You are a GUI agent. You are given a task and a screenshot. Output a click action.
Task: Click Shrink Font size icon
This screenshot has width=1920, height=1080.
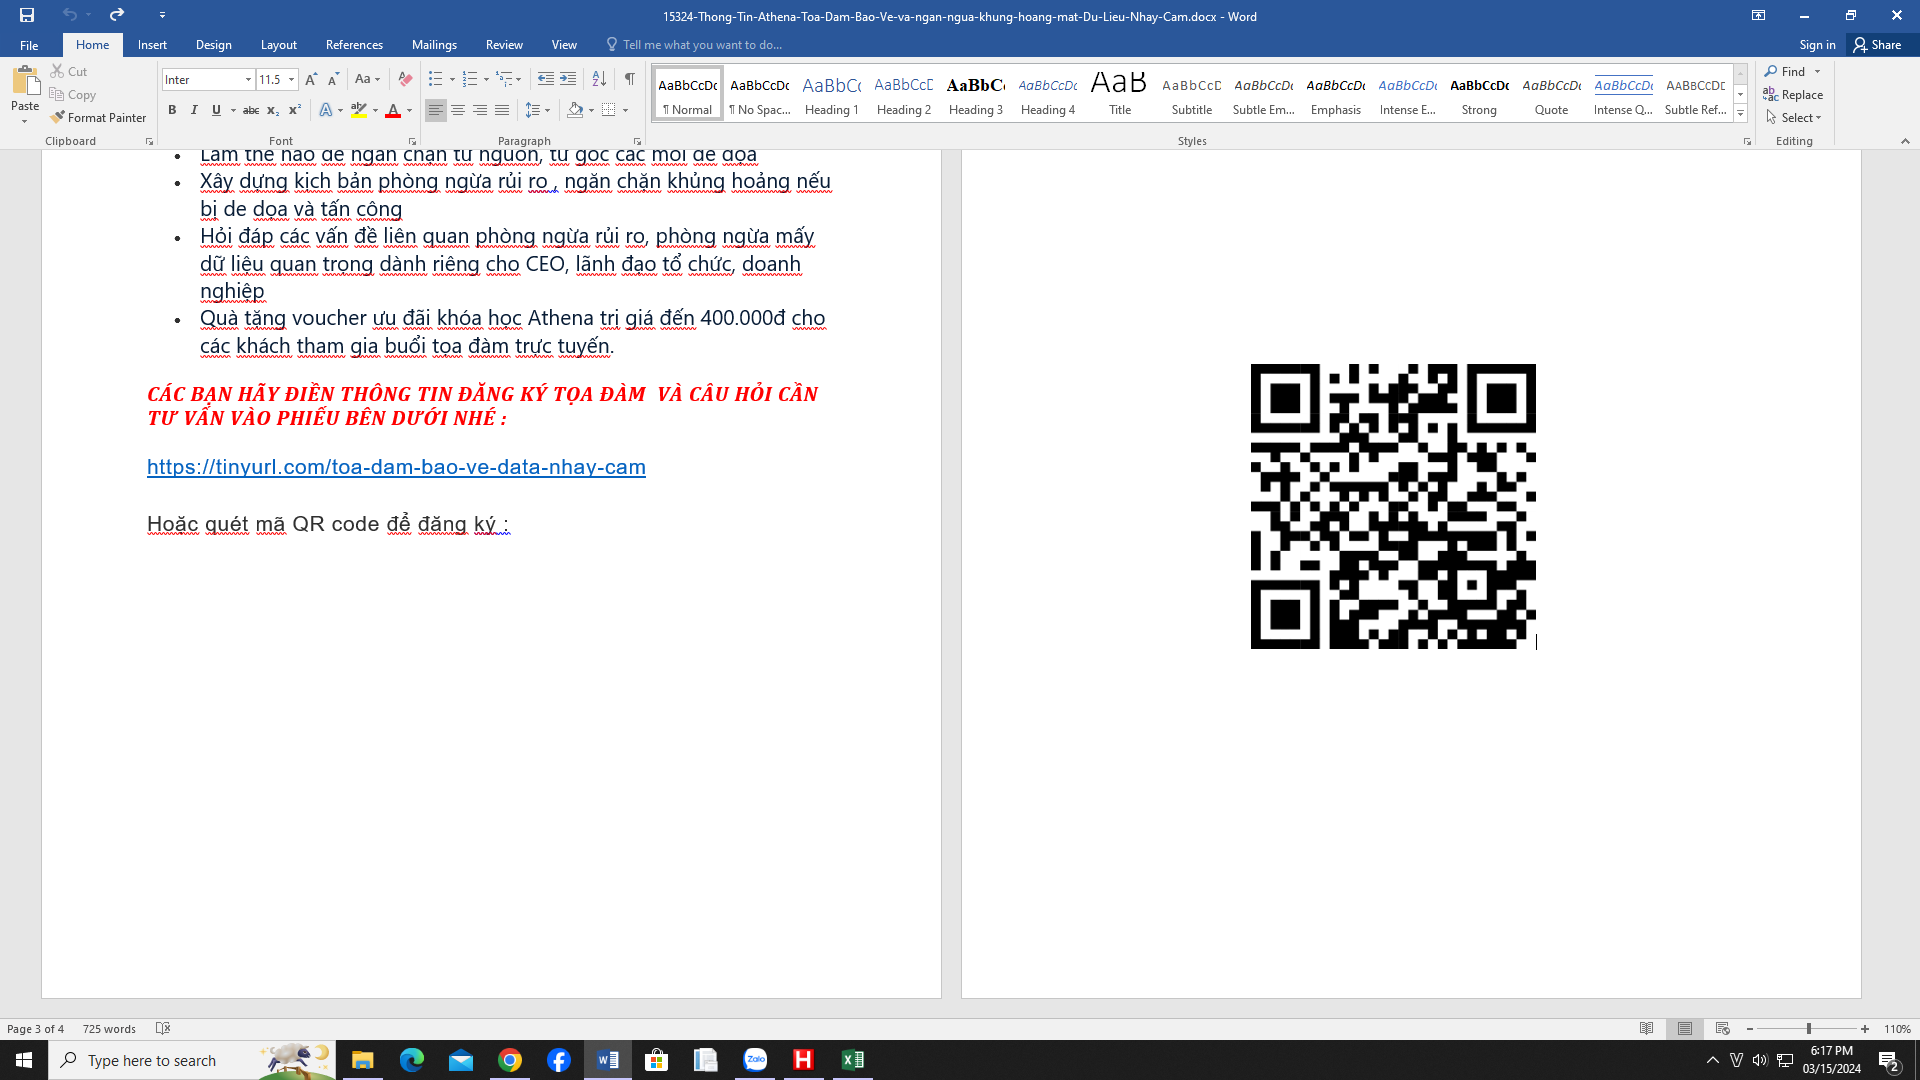click(x=333, y=79)
